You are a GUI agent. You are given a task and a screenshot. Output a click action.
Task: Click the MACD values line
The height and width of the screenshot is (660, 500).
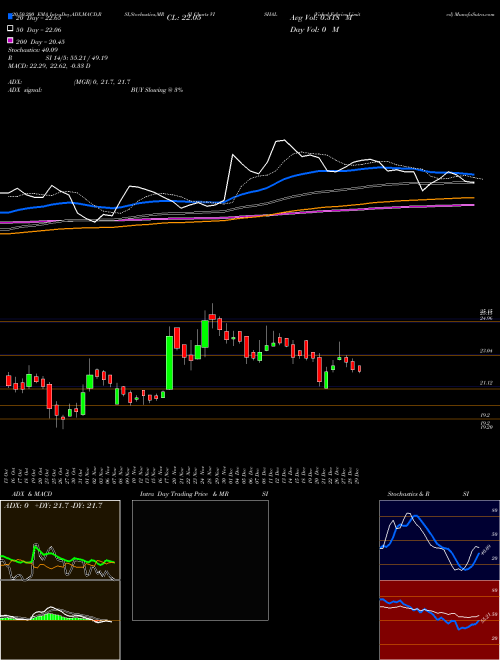point(49,66)
